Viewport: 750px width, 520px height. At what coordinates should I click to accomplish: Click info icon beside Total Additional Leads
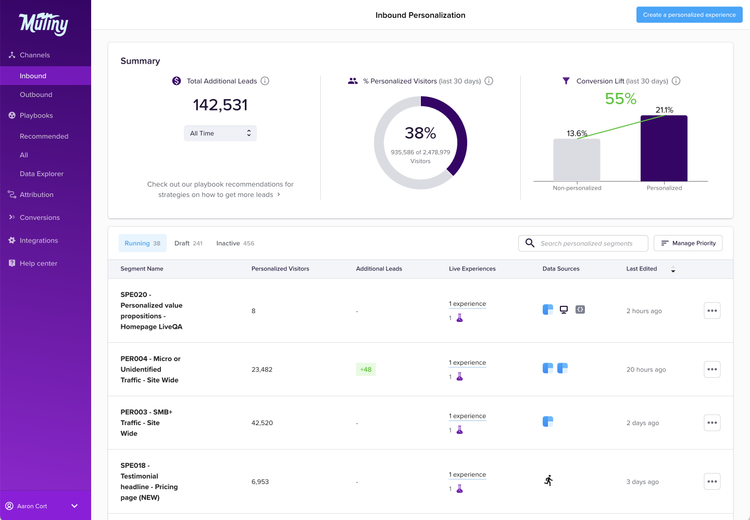[x=265, y=81]
